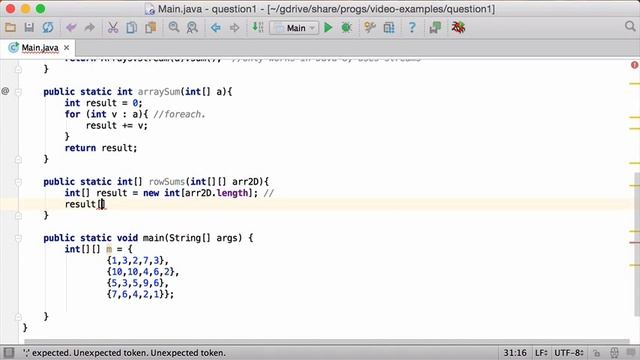Close the Main.java tab
This screenshot has height=360, width=640.
67,48
